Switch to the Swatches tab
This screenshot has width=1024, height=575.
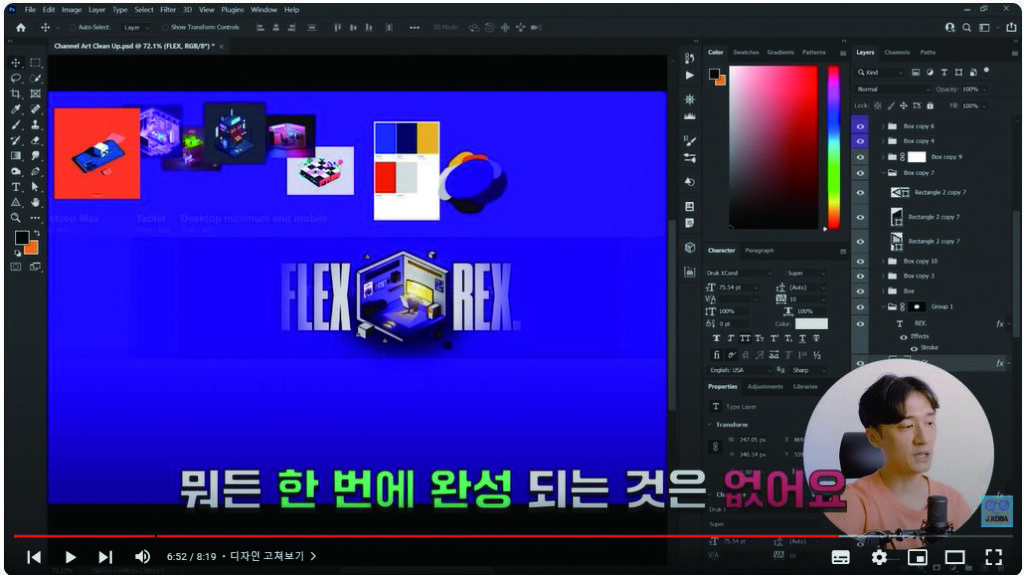click(x=746, y=52)
